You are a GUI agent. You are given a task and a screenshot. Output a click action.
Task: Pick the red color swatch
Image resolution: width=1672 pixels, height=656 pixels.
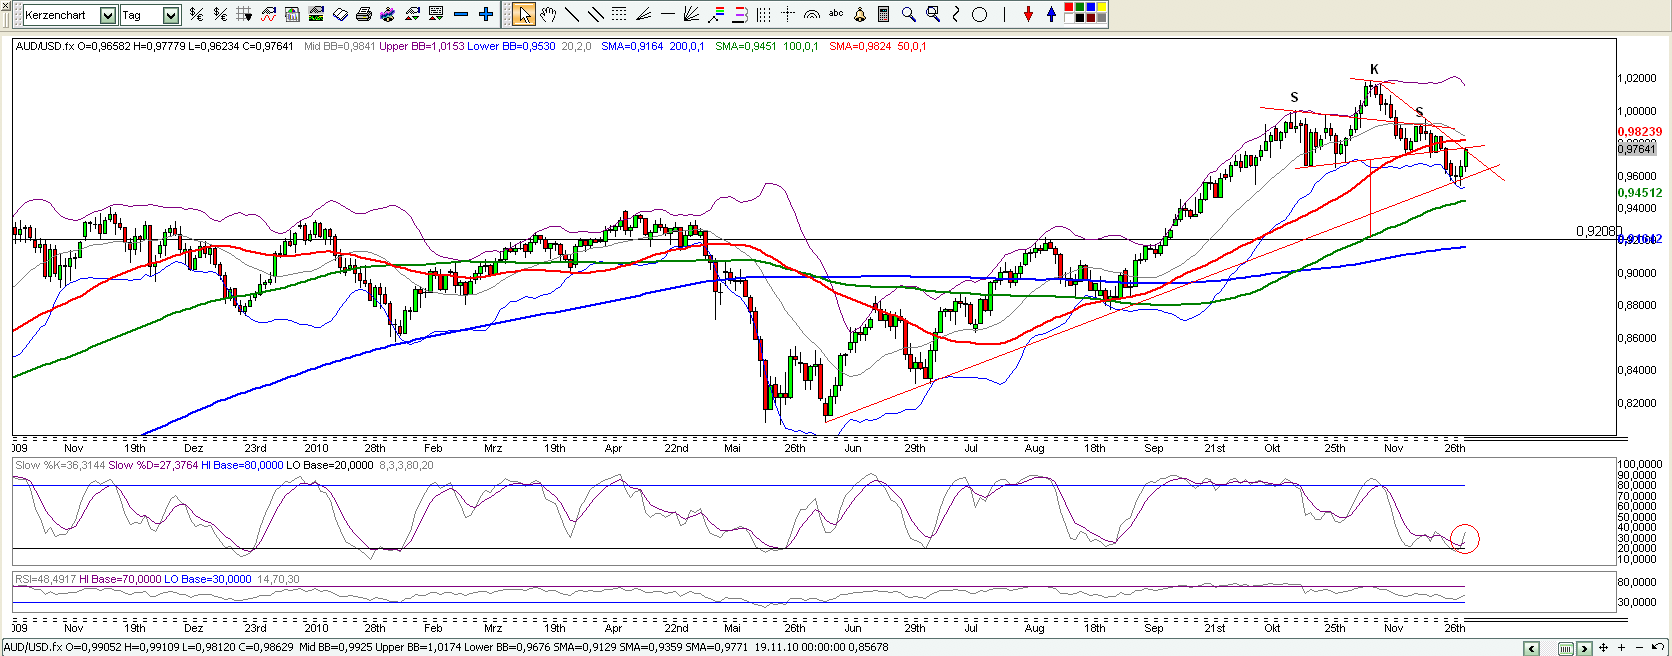pyautogui.click(x=1069, y=7)
